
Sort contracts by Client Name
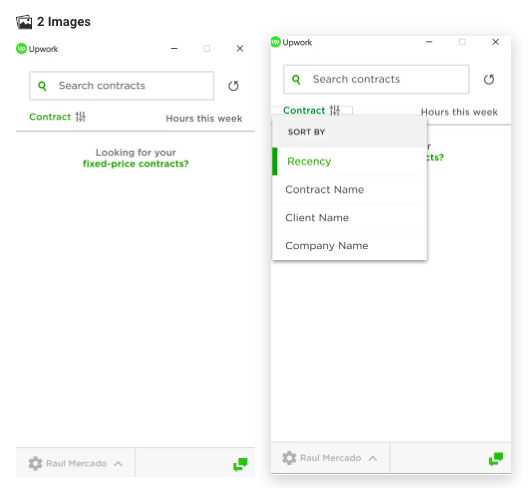pos(350,218)
